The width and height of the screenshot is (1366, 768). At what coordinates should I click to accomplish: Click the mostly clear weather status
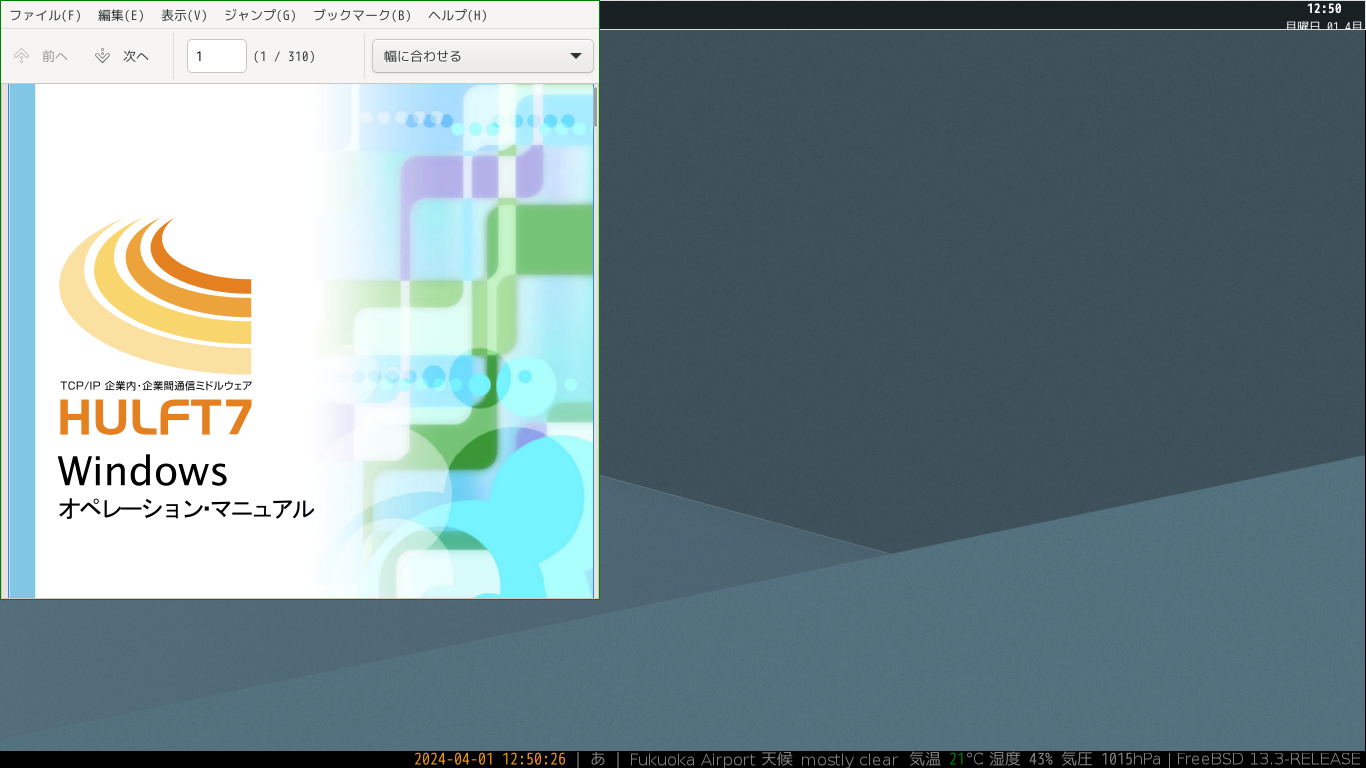(x=849, y=759)
